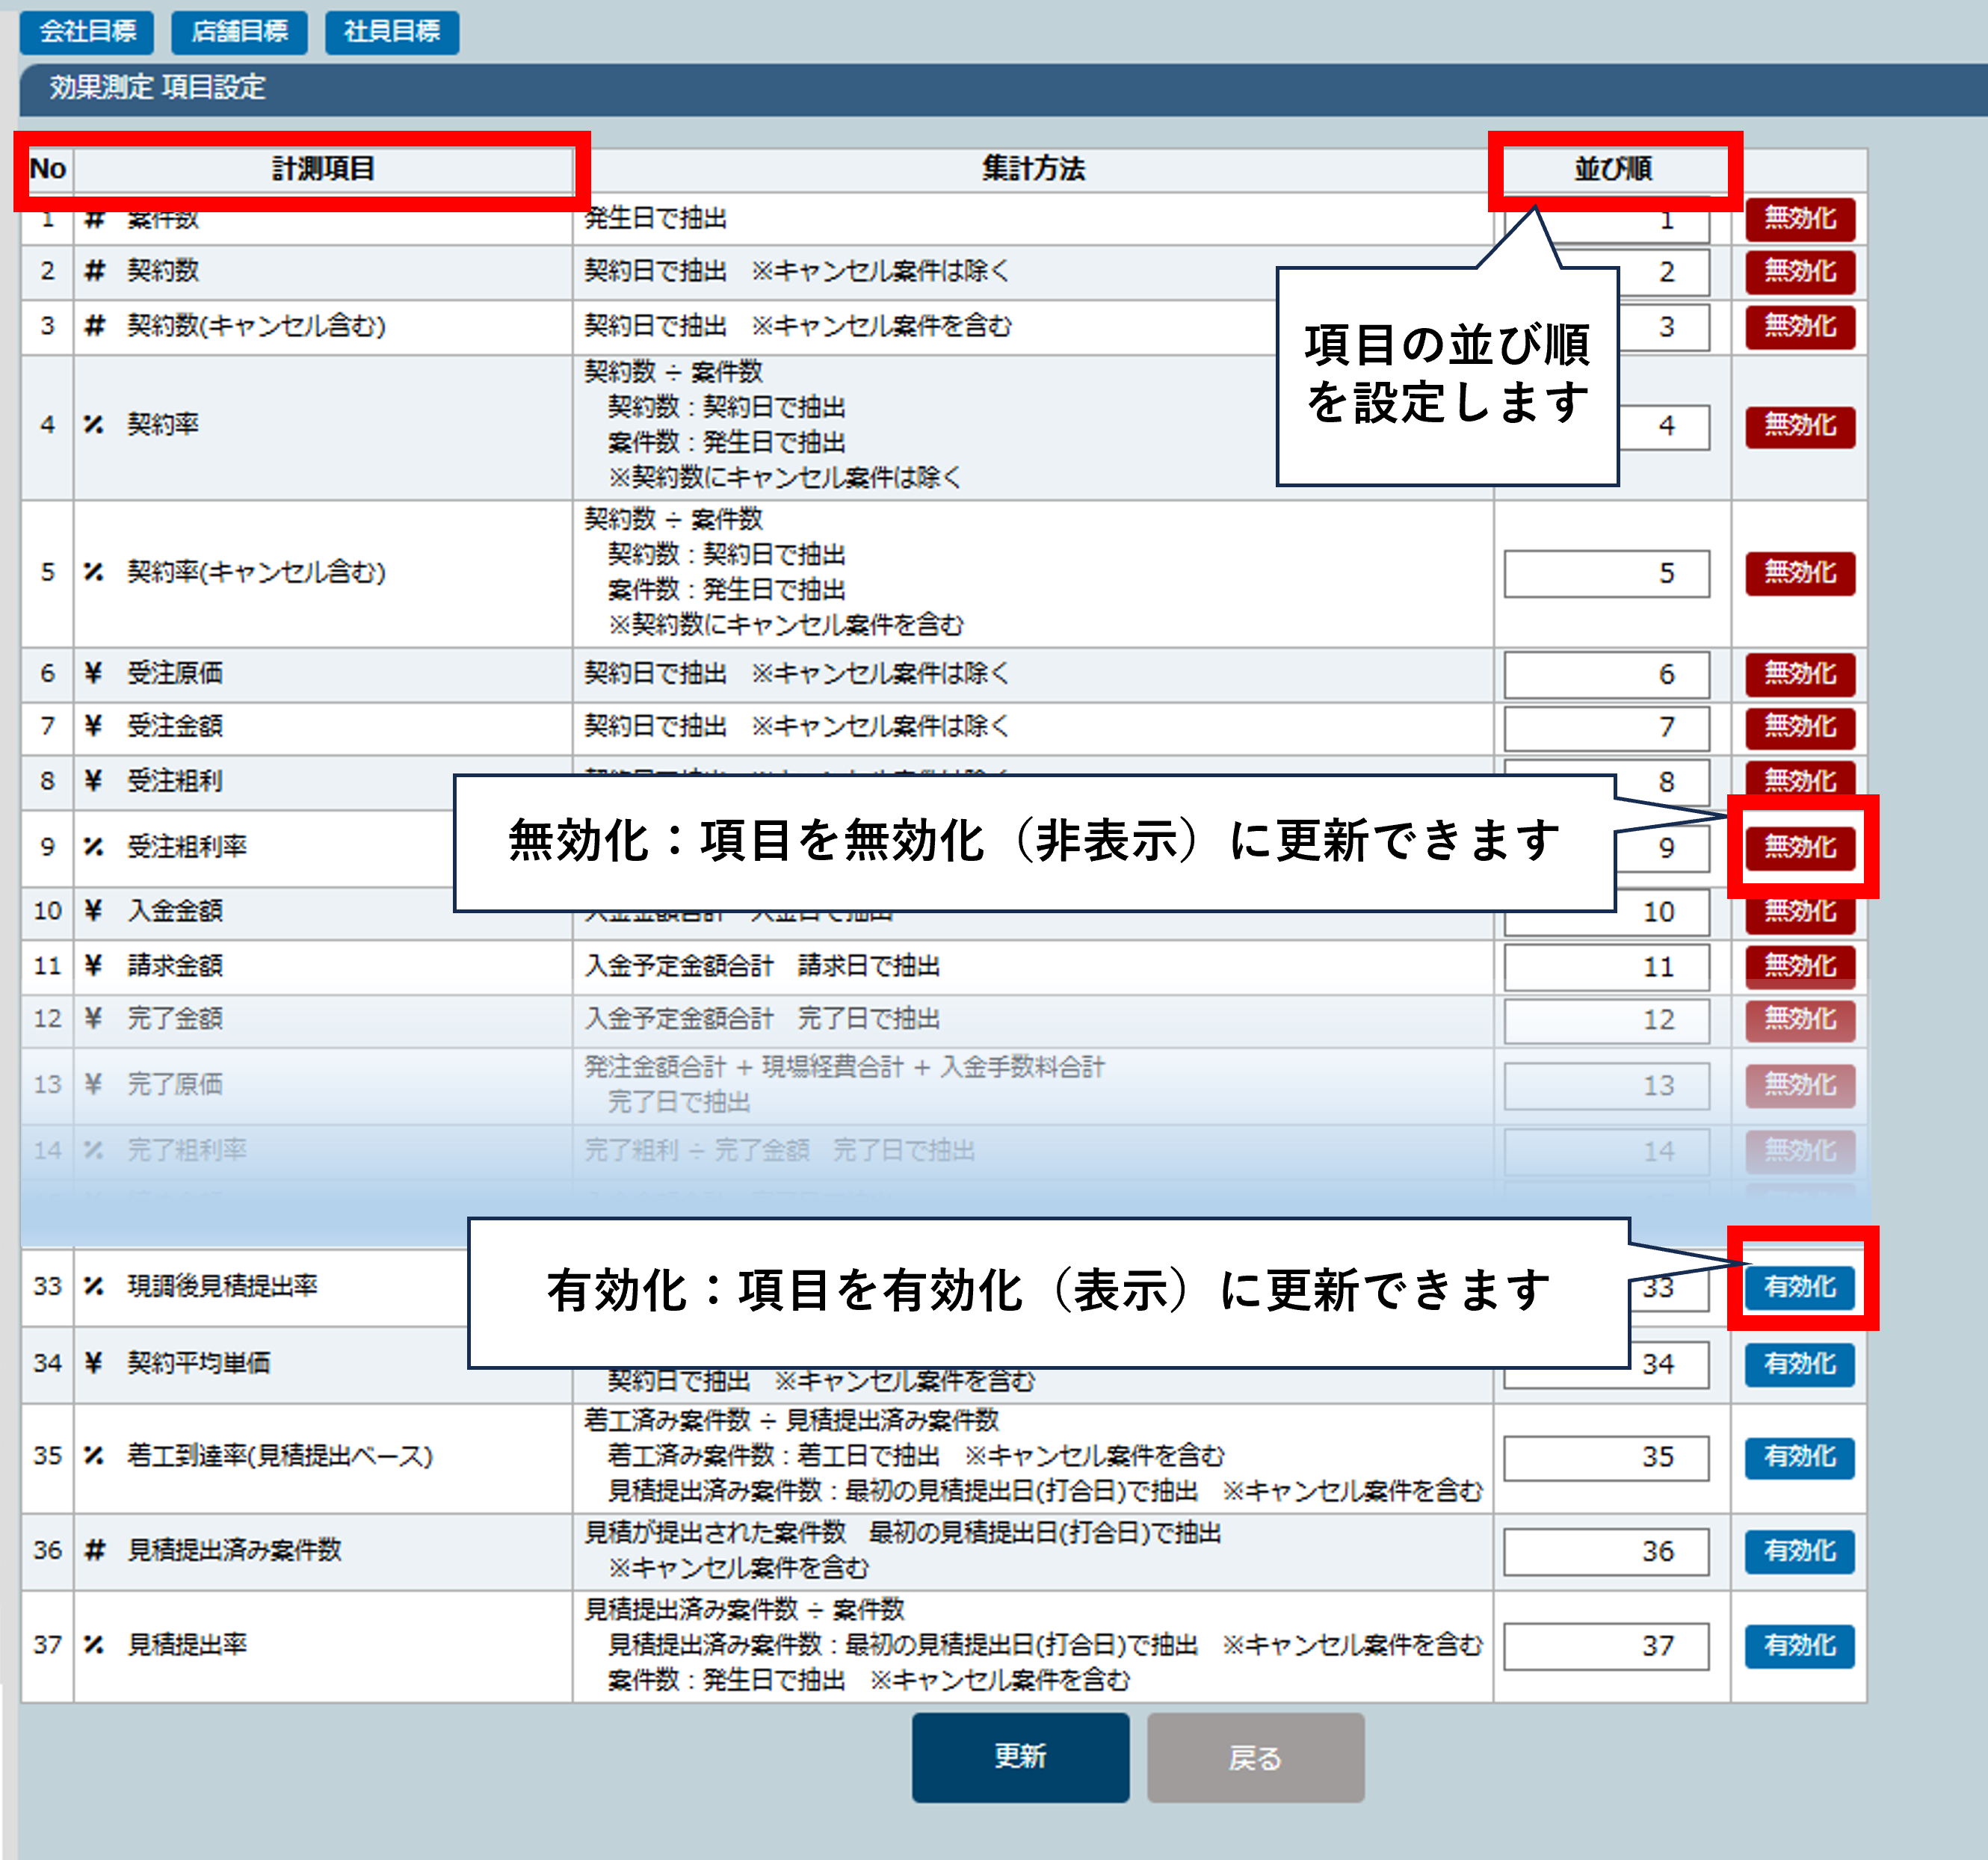
Task: Go to the 社員目標 tab
Action: 391,32
